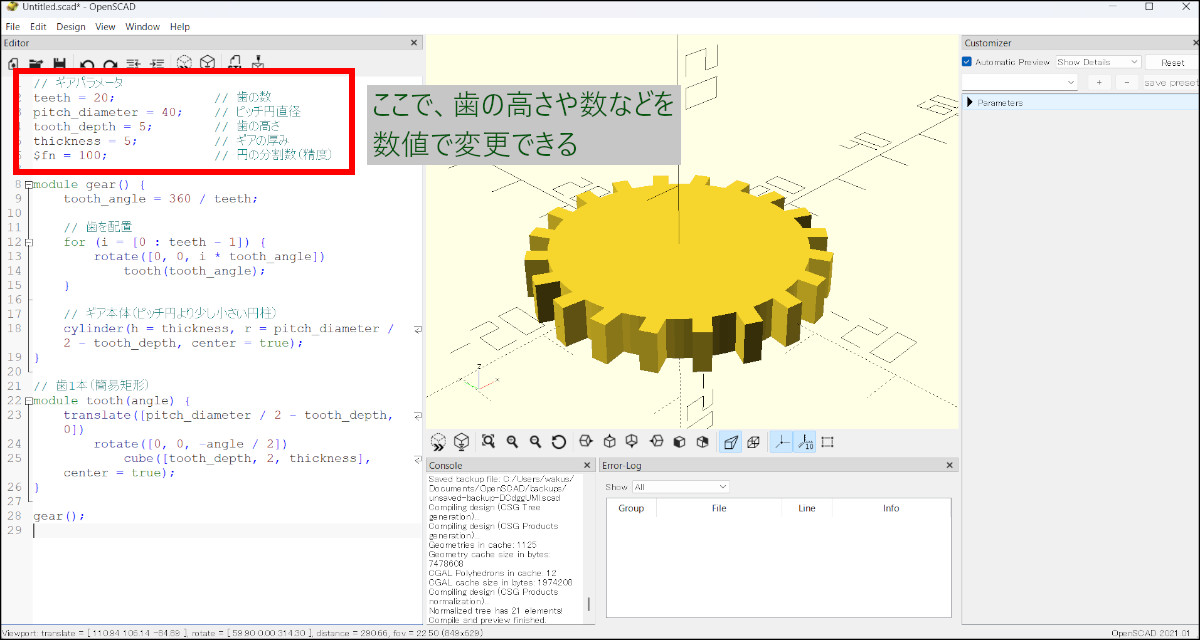This screenshot has height=640, width=1200.
Task: Switch to the Right view cube icon
Action: 585,442
